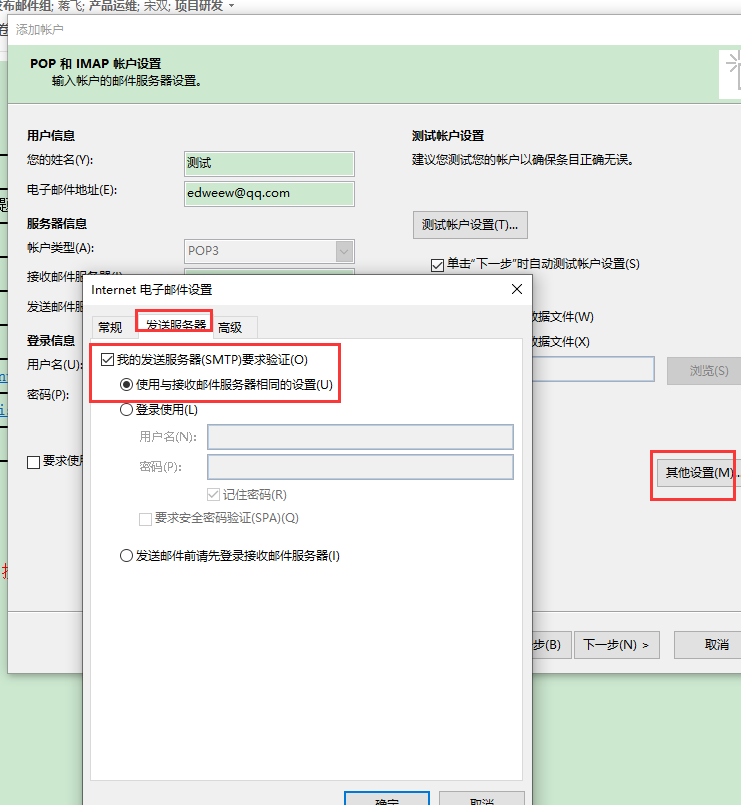
Task: Toggle 我的发送服务器(SMTP)要求验证 checkbox
Action: click(x=107, y=359)
